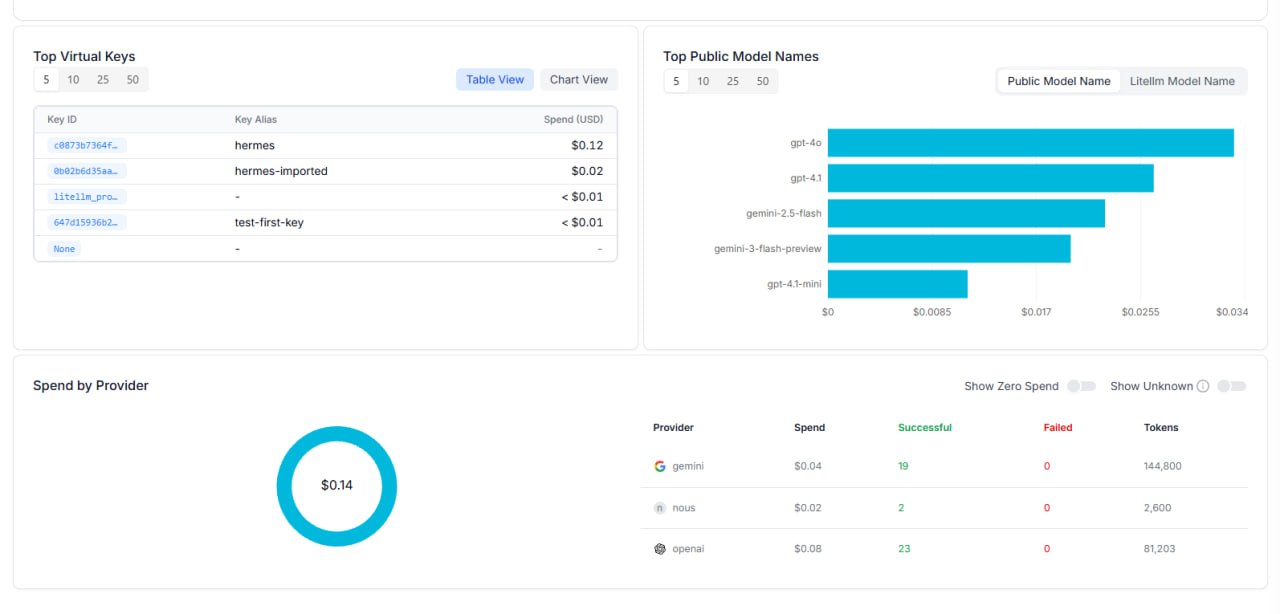Open key ID 647d15936b2… link
1280x614 pixels.
click(87, 223)
